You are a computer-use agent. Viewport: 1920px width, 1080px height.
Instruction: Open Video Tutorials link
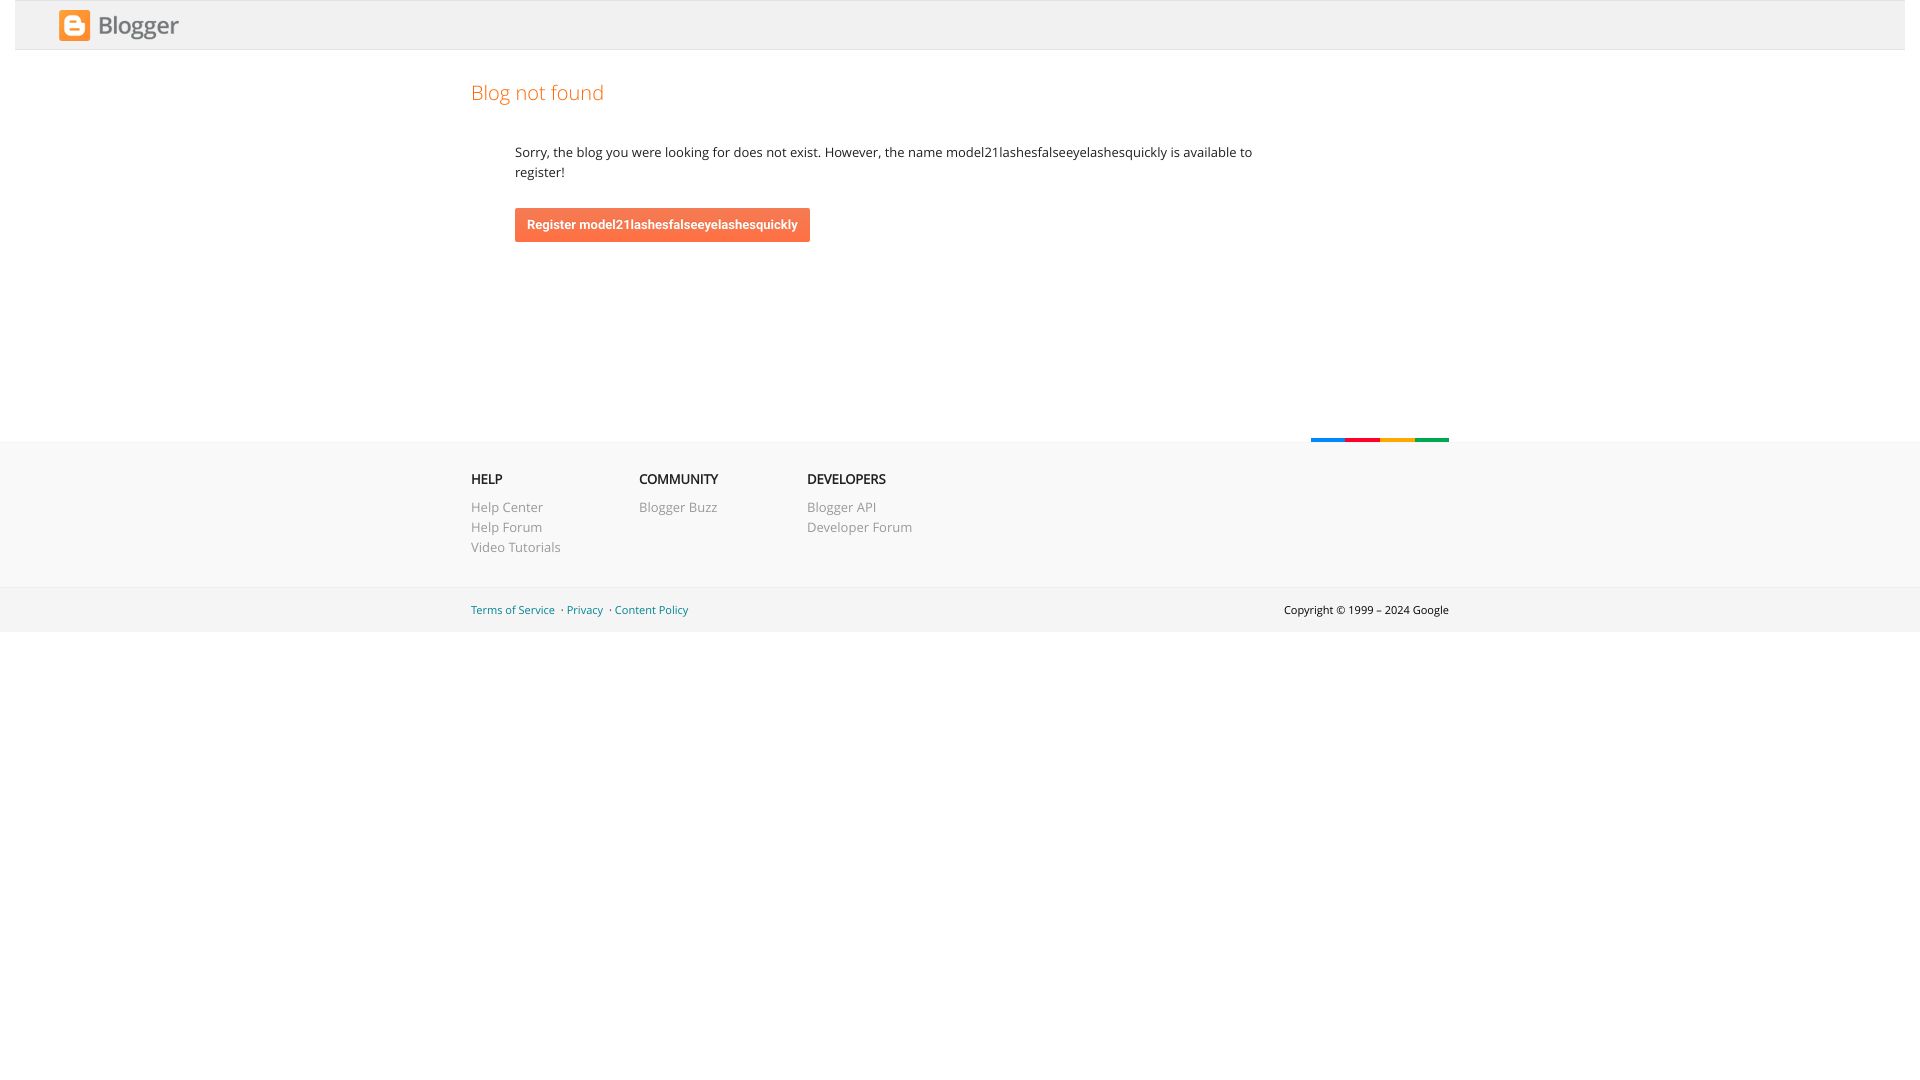516,547
